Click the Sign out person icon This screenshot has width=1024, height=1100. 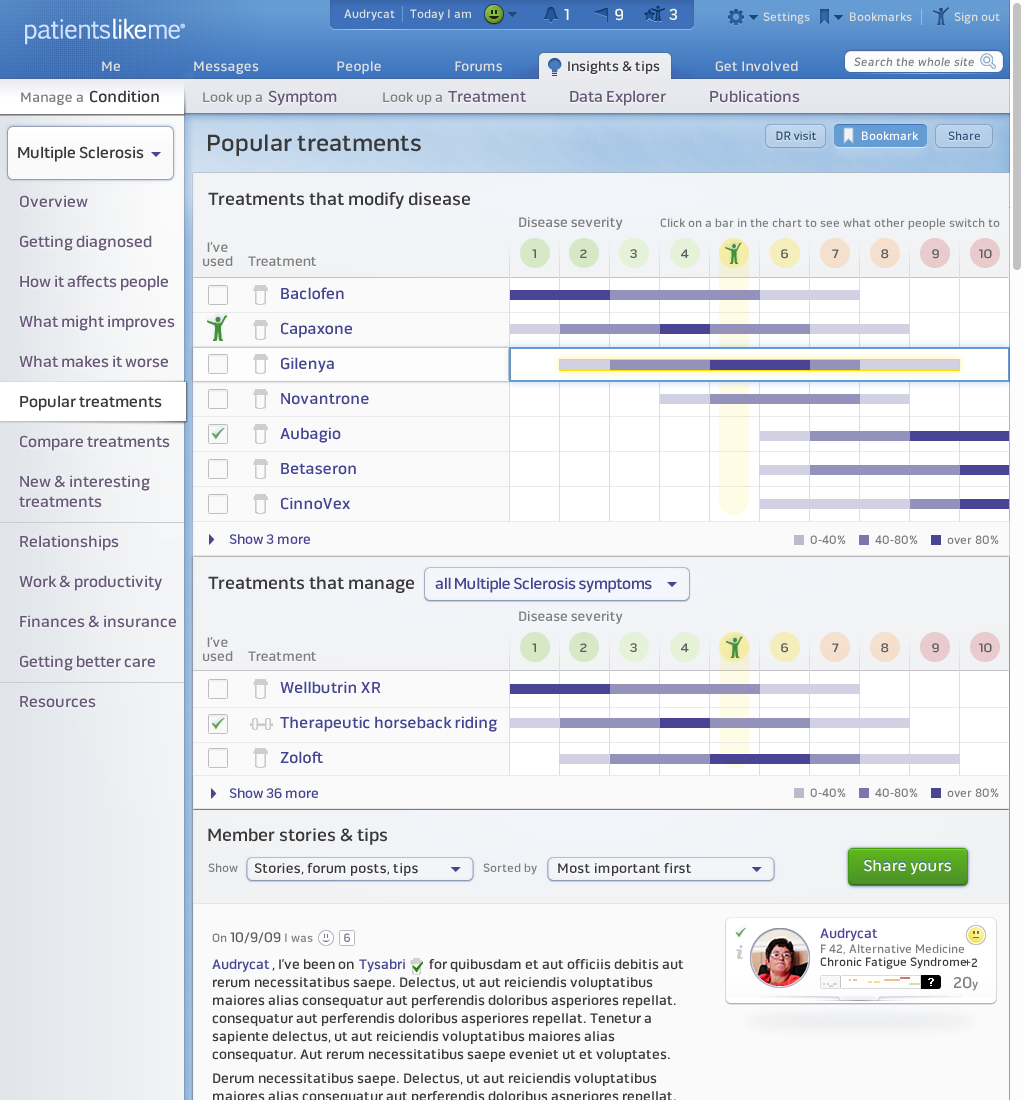(941, 16)
